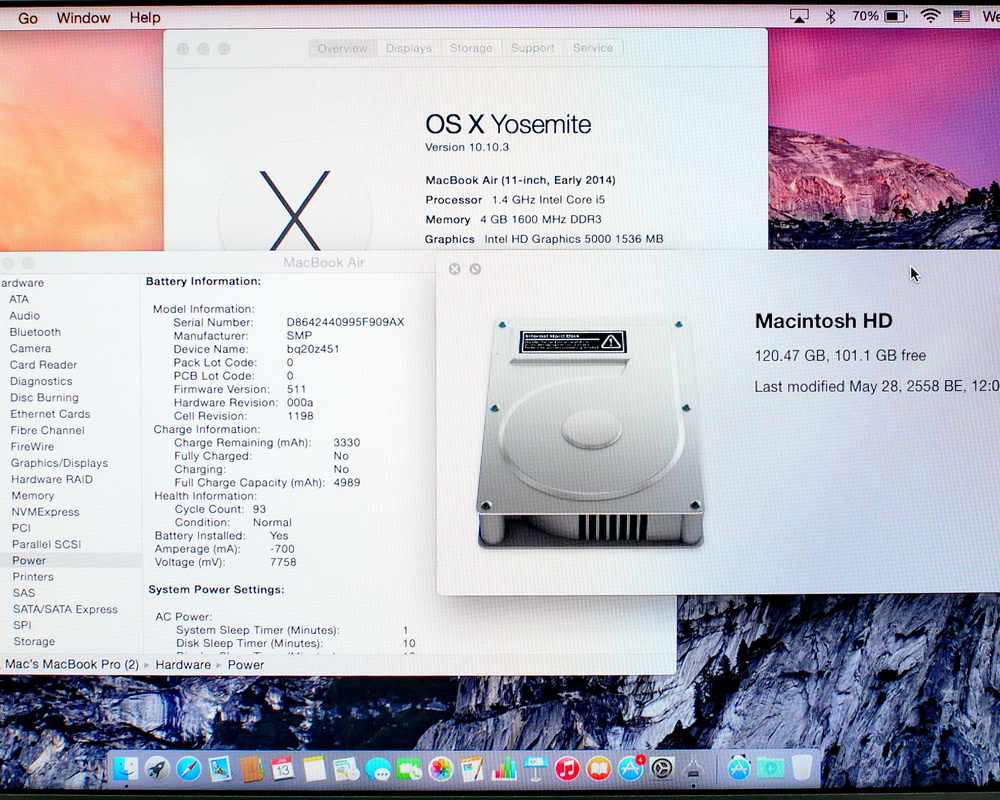Launch Launchpad rocket icon in Dock
Image resolution: width=1000 pixels, height=800 pixels.
(x=157, y=769)
